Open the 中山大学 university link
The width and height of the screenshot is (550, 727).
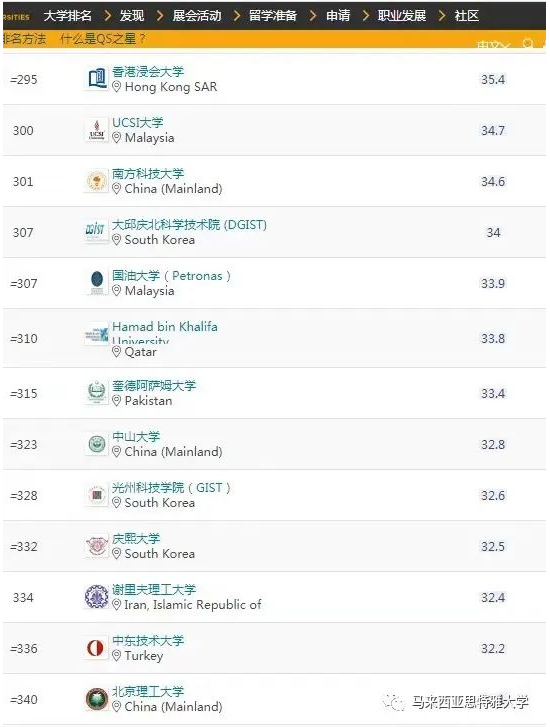pyautogui.click(x=136, y=437)
